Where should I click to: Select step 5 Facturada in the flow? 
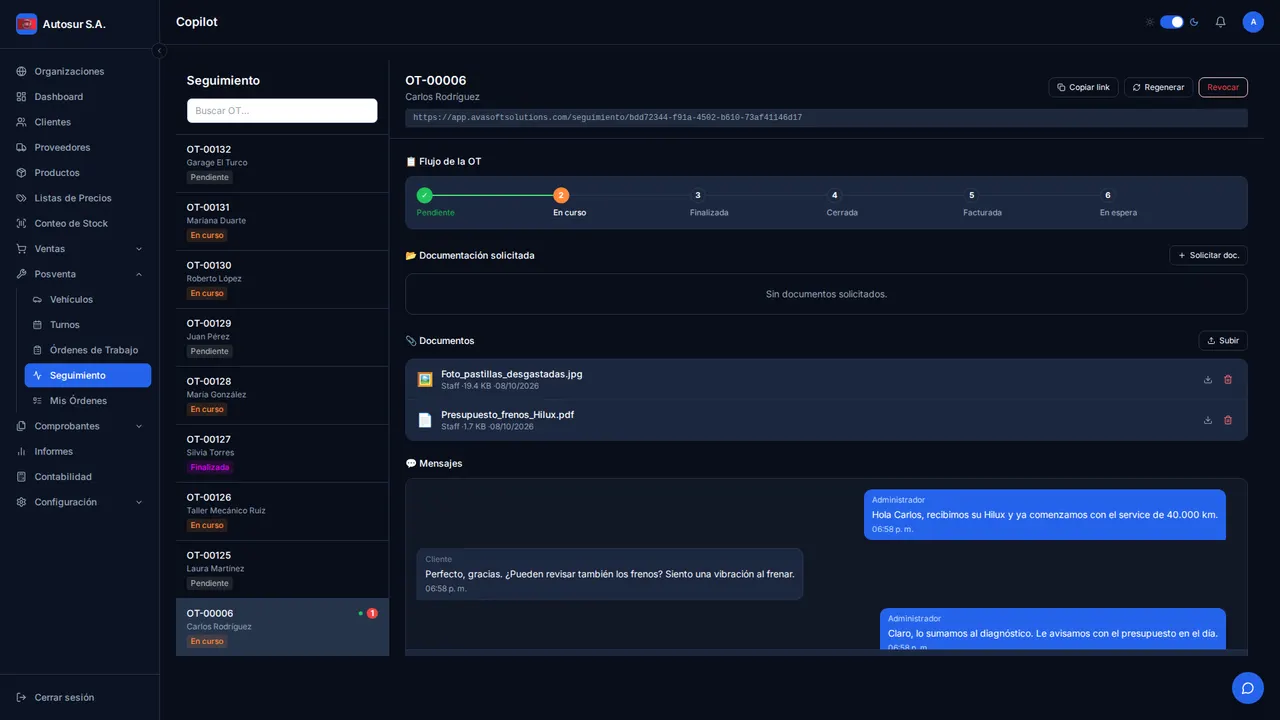pos(971,195)
